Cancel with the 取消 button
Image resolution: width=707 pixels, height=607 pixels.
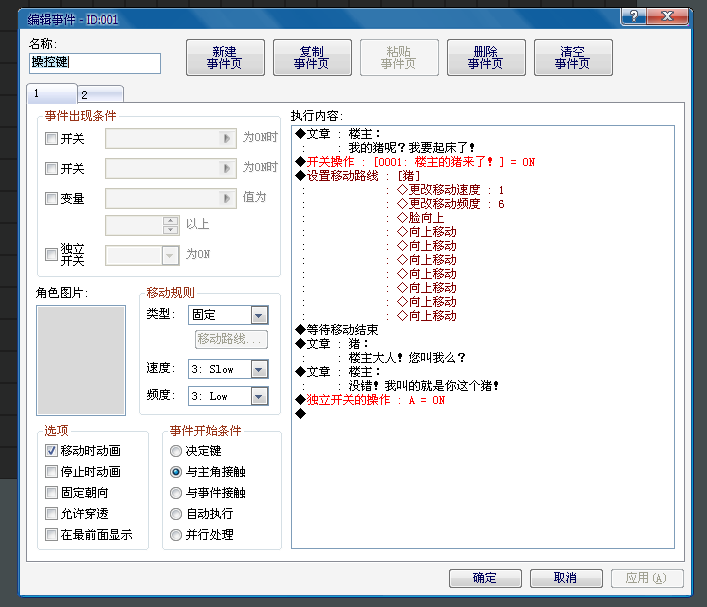566,578
